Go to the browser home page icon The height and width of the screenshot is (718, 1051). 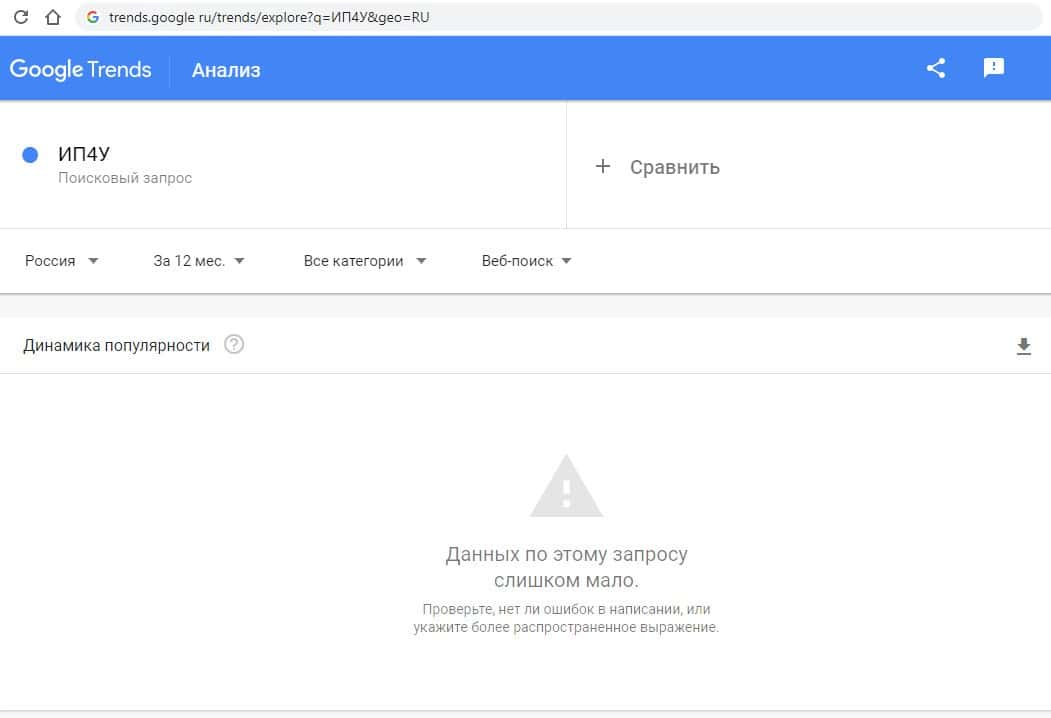tap(53, 17)
